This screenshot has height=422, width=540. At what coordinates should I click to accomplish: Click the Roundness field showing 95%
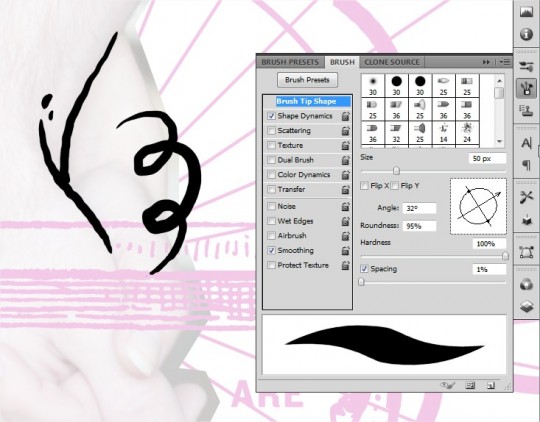point(419,226)
